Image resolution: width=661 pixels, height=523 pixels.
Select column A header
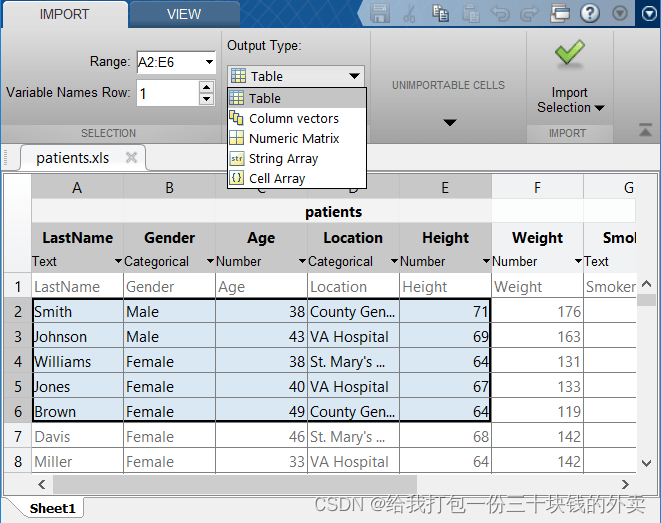pos(77,187)
